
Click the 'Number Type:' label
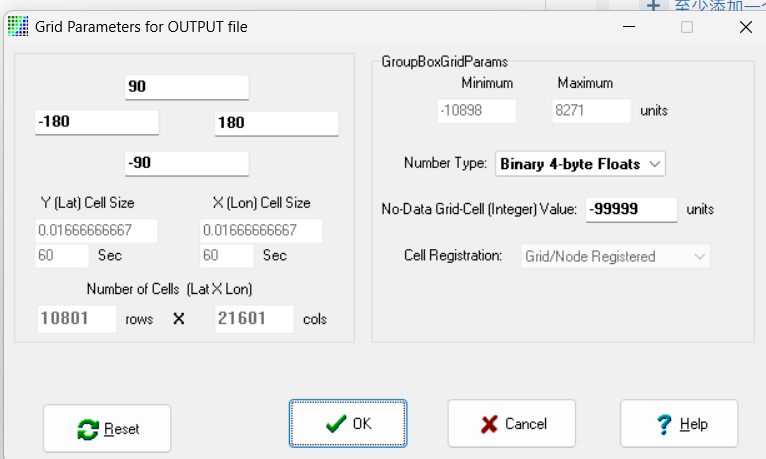coord(445,163)
